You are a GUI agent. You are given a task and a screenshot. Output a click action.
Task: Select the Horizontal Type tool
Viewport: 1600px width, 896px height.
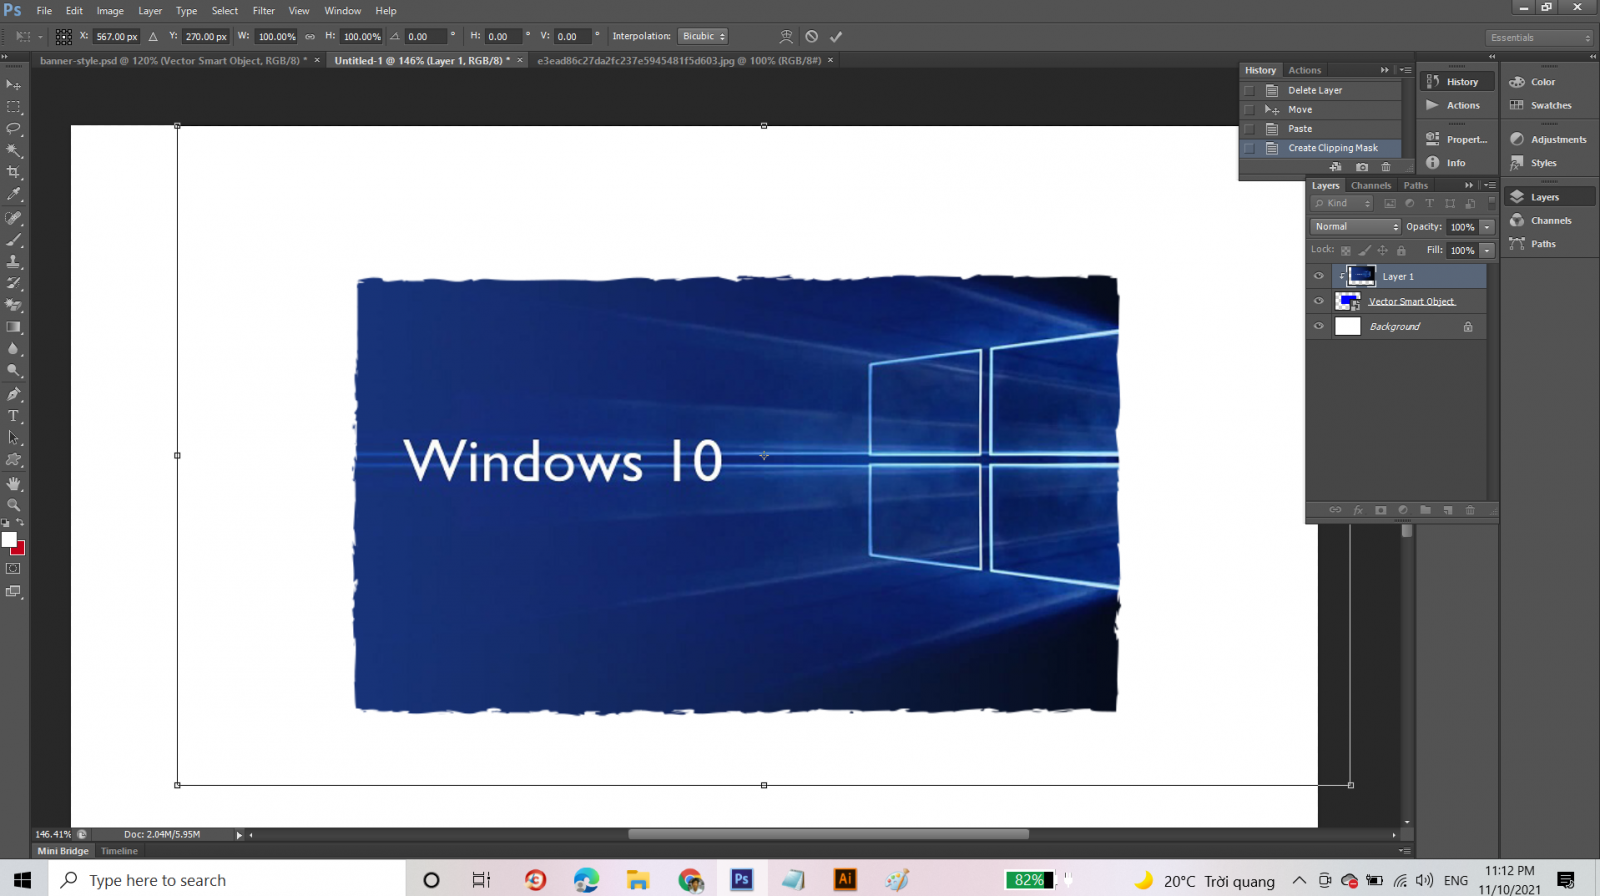(14, 417)
